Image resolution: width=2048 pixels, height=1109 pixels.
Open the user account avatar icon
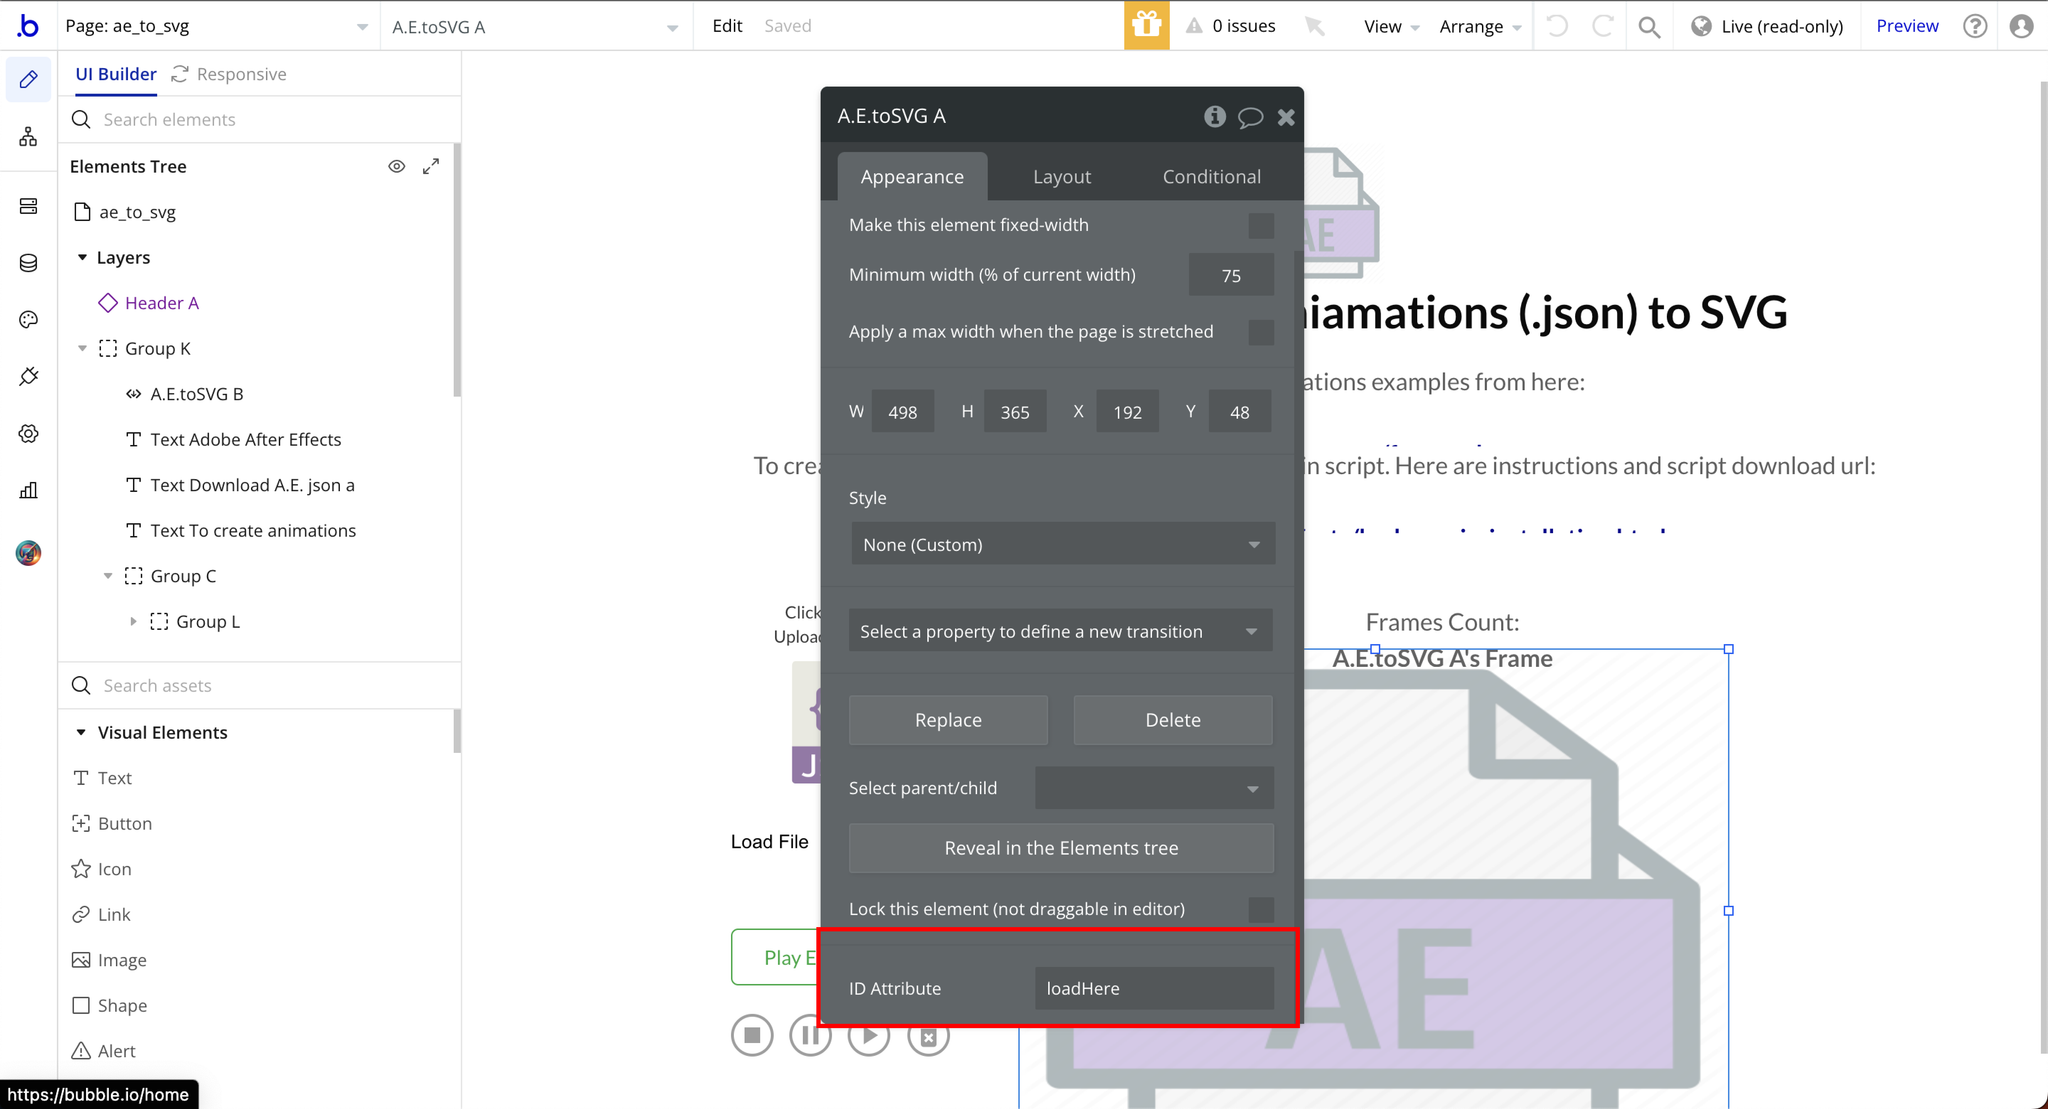pyautogui.click(x=2021, y=26)
